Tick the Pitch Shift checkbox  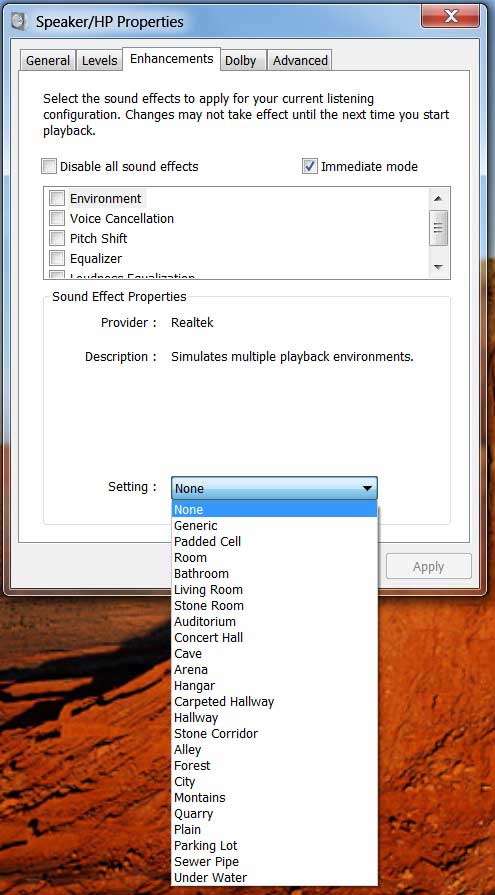pyautogui.click(x=57, y=239)
